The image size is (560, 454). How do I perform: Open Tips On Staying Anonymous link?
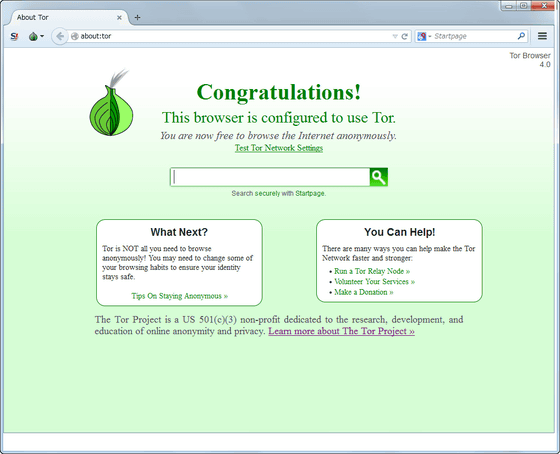click(179, 296)
